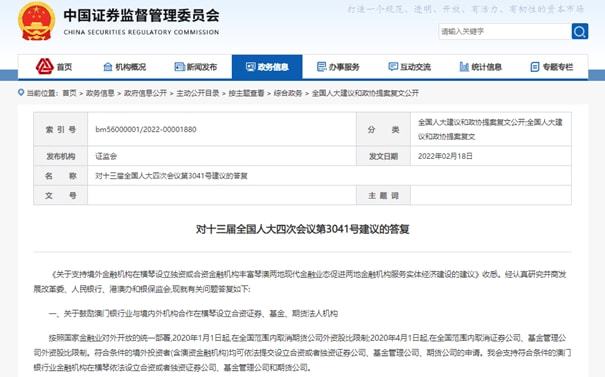Image resolution: width=605 pixels, height=377 pixels.
Task: Click the location pin icon in the breadcrumb
Action: pos(21,93)
